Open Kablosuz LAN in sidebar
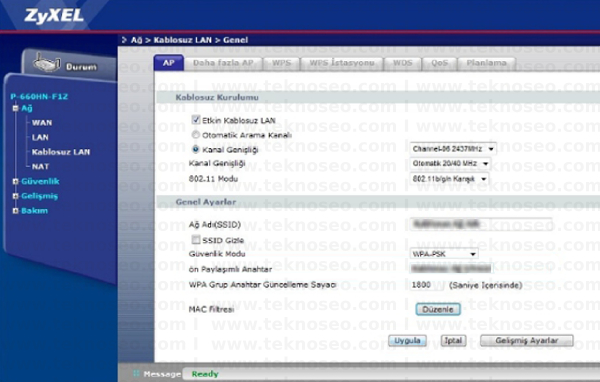The width and height of the screenshot is (600, 382). click(61, 152)
